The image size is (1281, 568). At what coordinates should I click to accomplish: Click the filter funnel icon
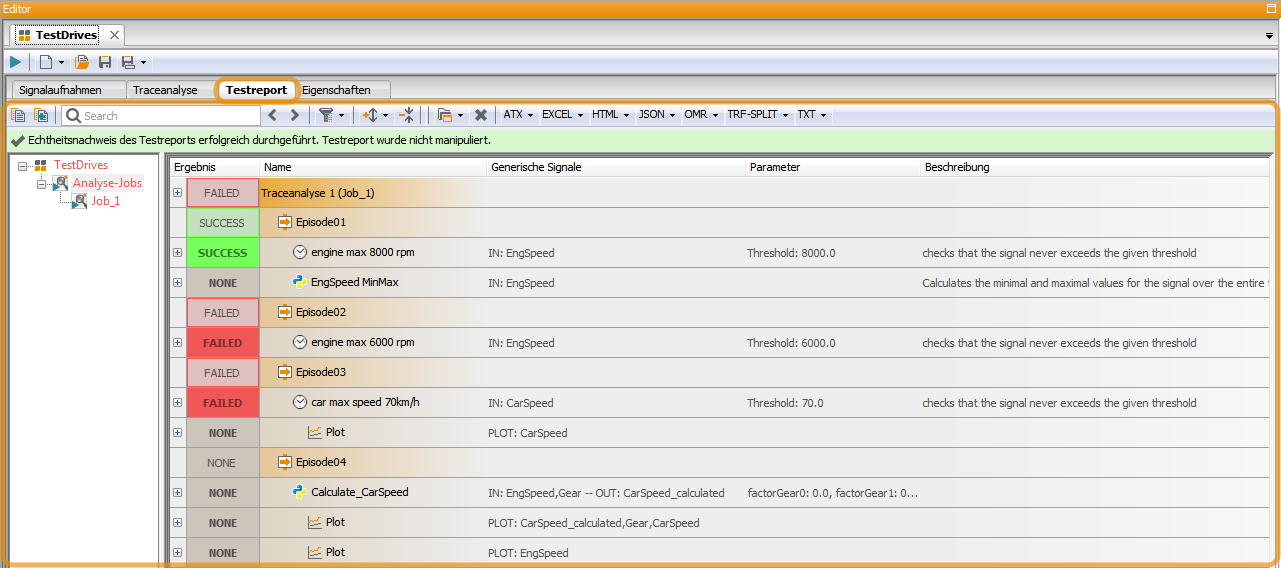click(325, 115)
